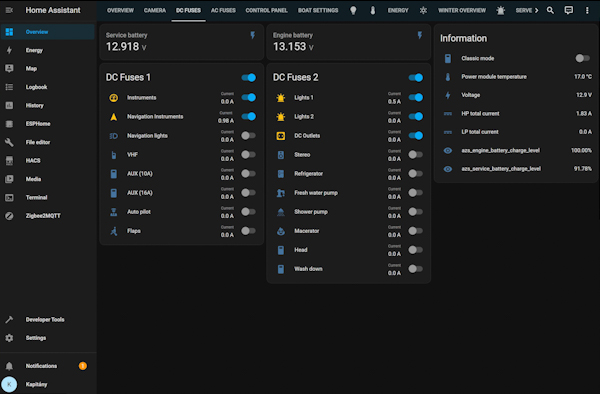
Task: Open Power module temperature details
Action: tap(516, 77)
